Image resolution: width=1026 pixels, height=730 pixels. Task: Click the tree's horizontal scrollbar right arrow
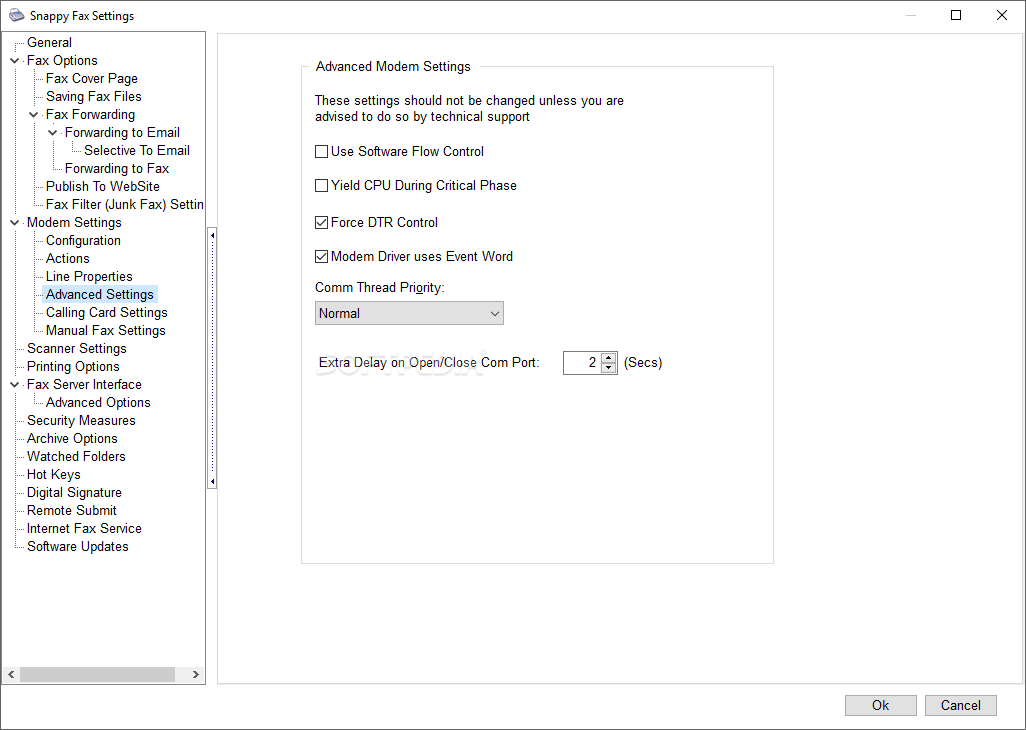click(x=196, y=674)
